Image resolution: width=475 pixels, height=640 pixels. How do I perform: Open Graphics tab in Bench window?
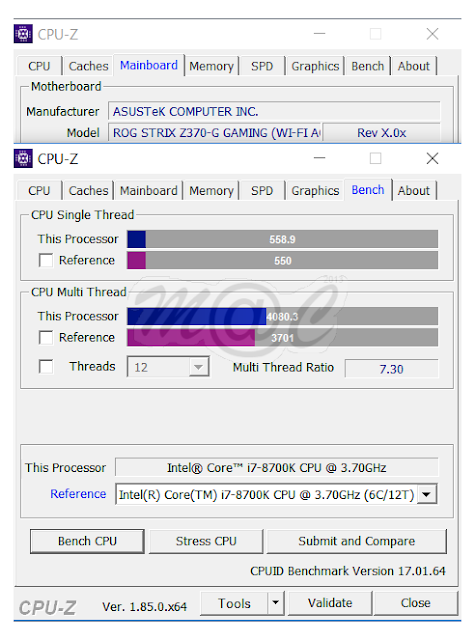[x=315, y=191]
